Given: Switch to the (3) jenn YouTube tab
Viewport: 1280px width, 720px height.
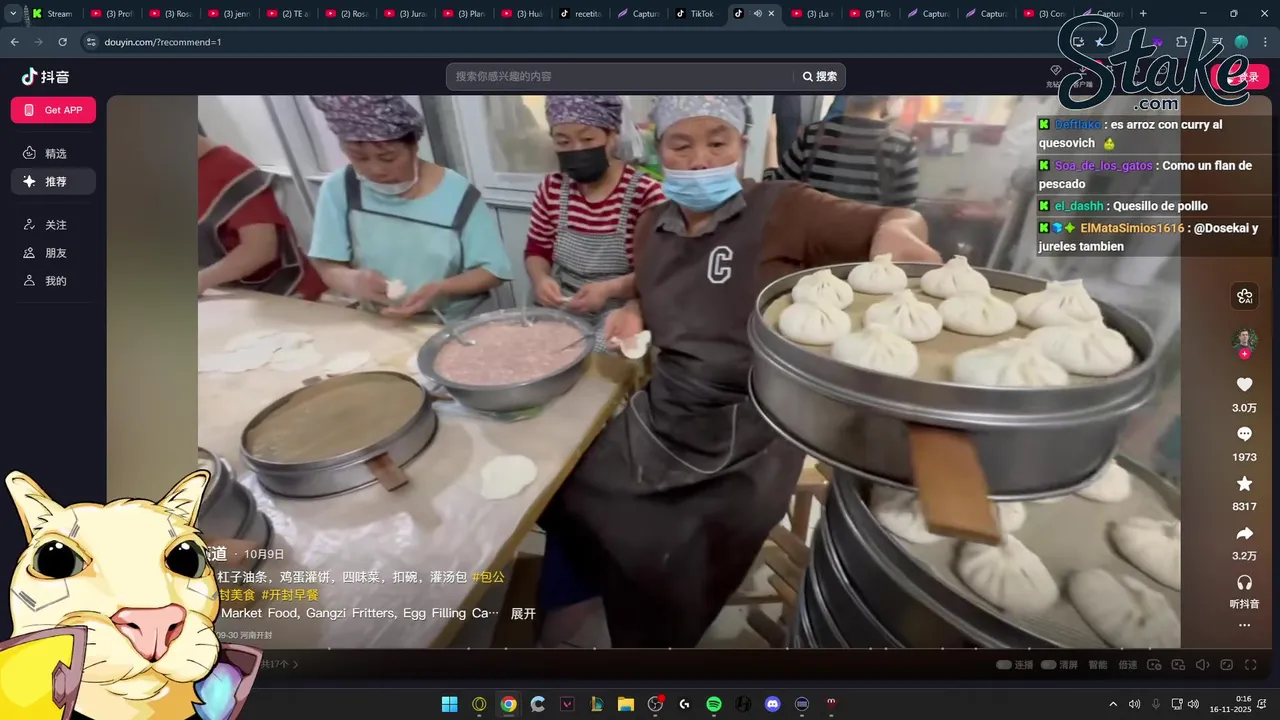Looking at the screenshot, I should pos(230,14).
